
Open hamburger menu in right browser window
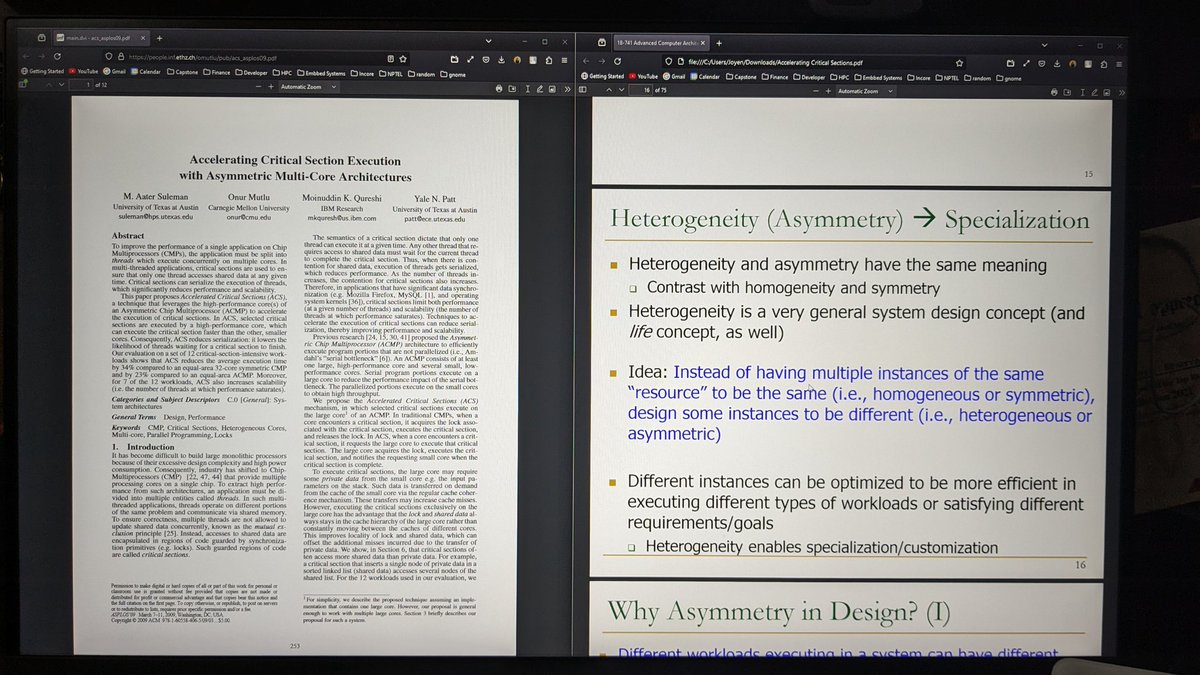pos(1119,64)
